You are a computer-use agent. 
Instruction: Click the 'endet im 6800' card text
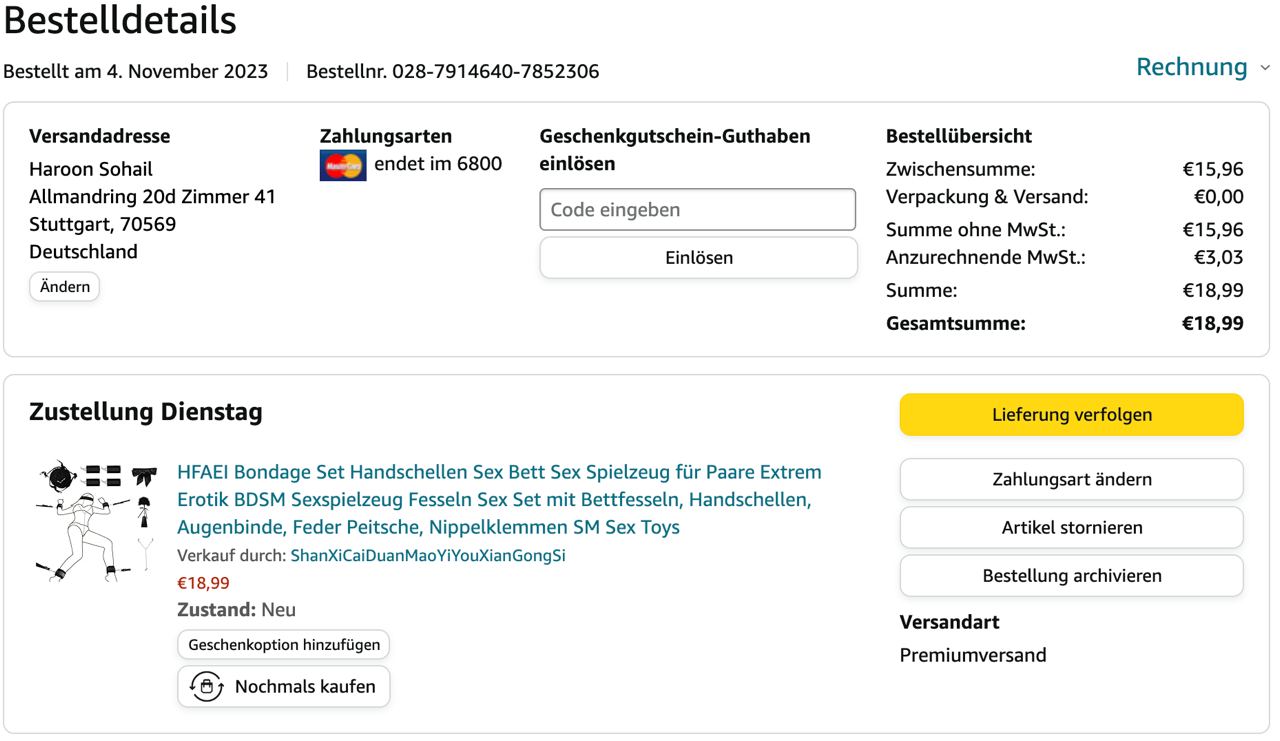[438, 164]
